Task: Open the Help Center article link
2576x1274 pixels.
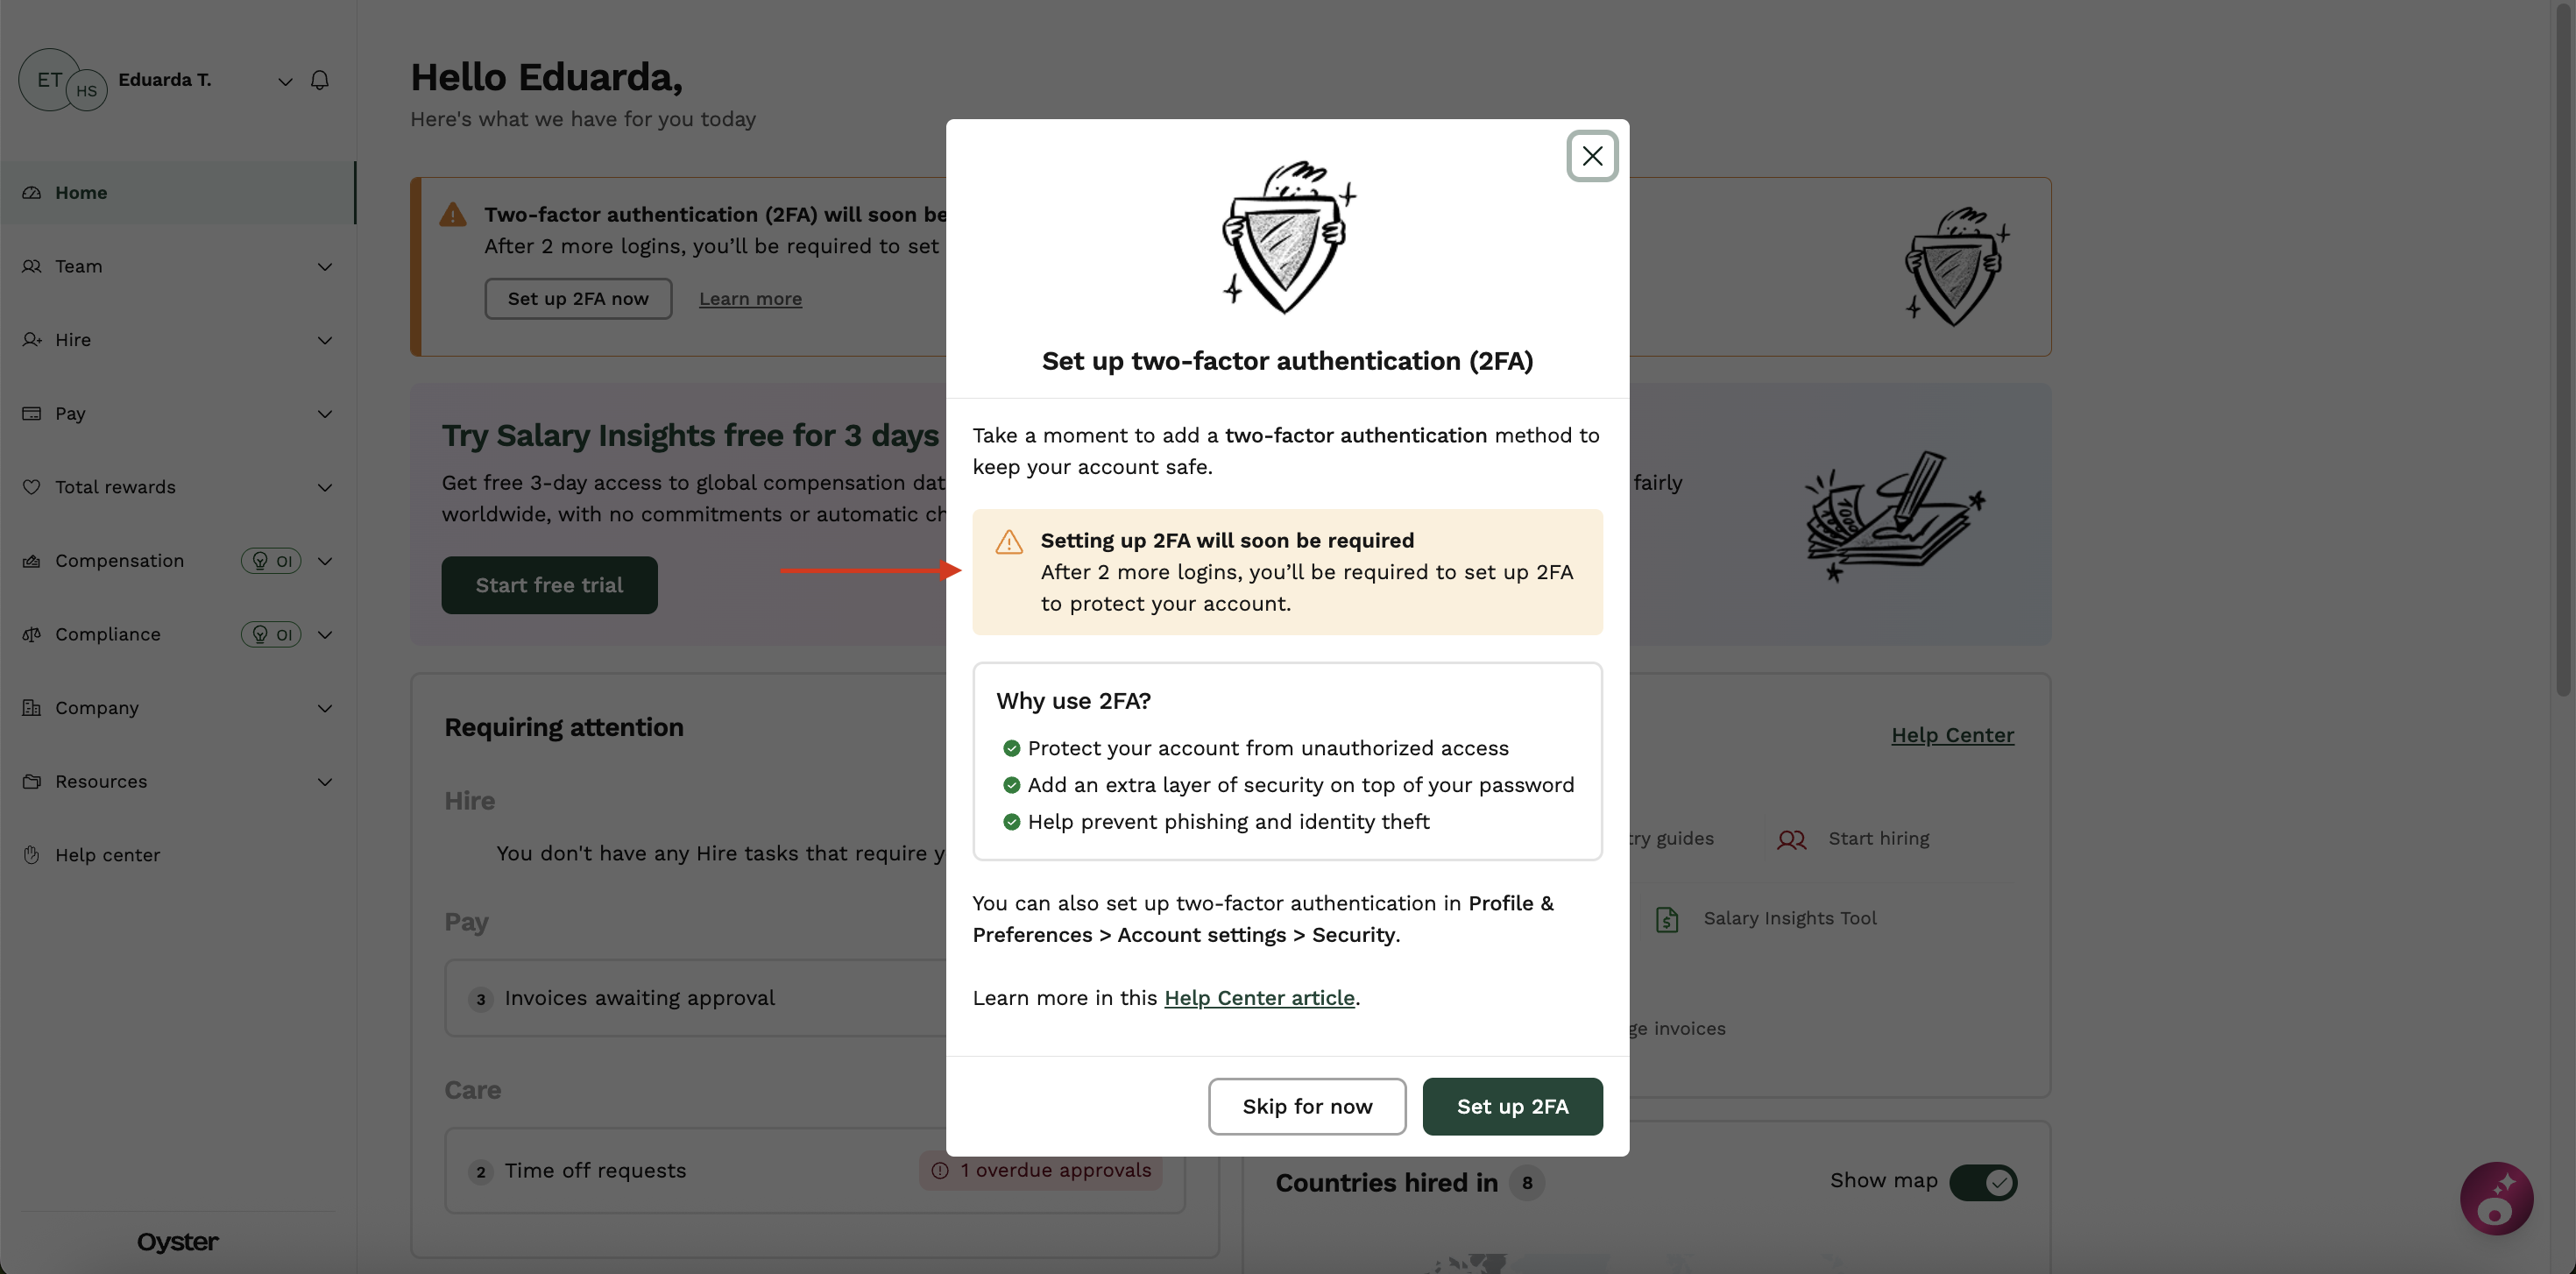Action: tap(1259, 997)
